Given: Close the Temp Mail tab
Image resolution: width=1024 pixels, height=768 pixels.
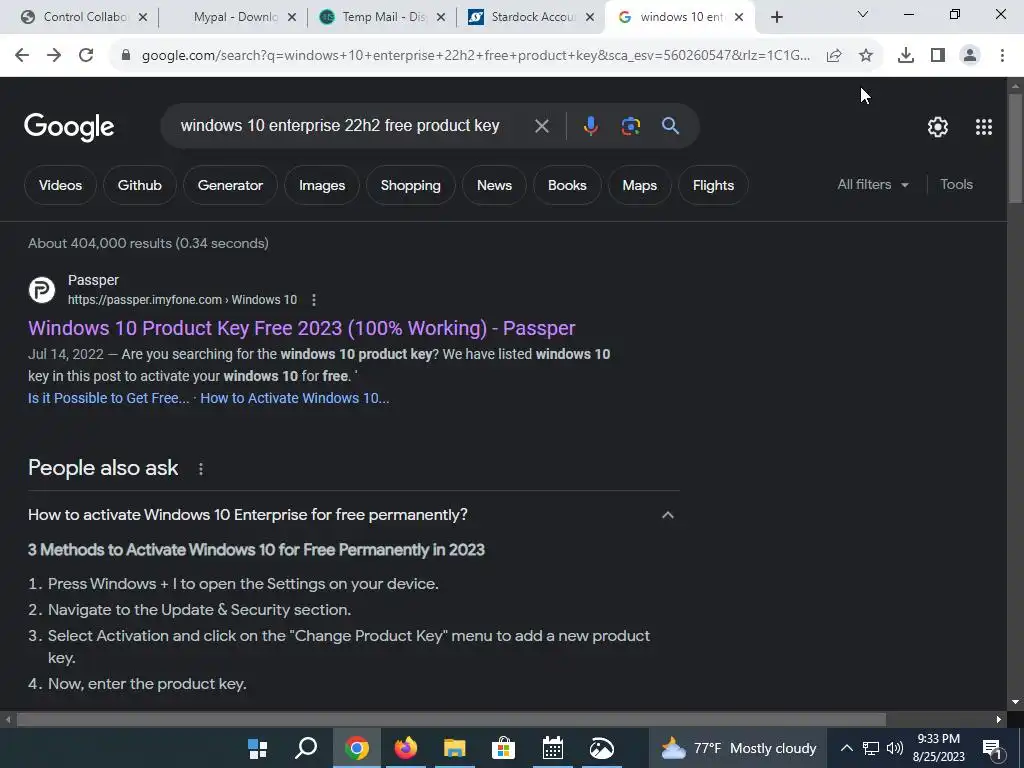Looking at the screenshot, I should click(441, 17).
